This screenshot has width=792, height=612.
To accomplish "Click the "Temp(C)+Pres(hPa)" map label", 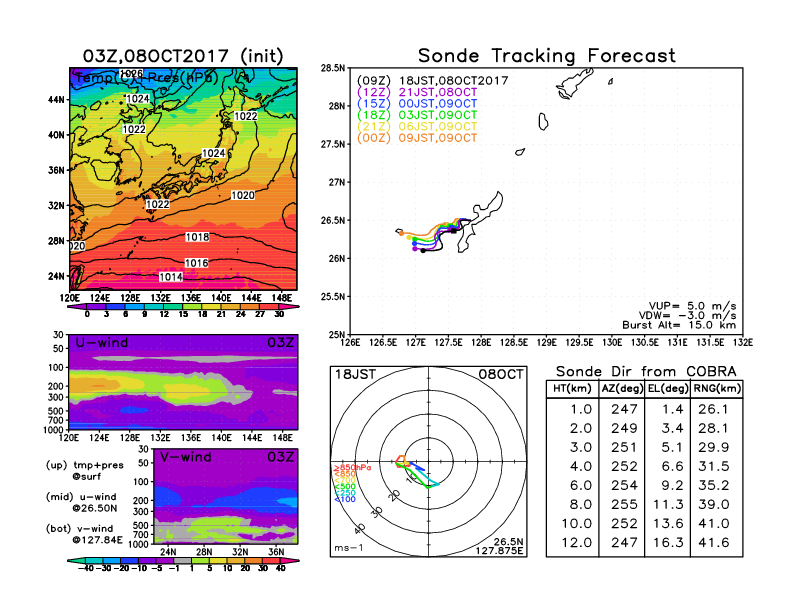I will pos(147,78).
